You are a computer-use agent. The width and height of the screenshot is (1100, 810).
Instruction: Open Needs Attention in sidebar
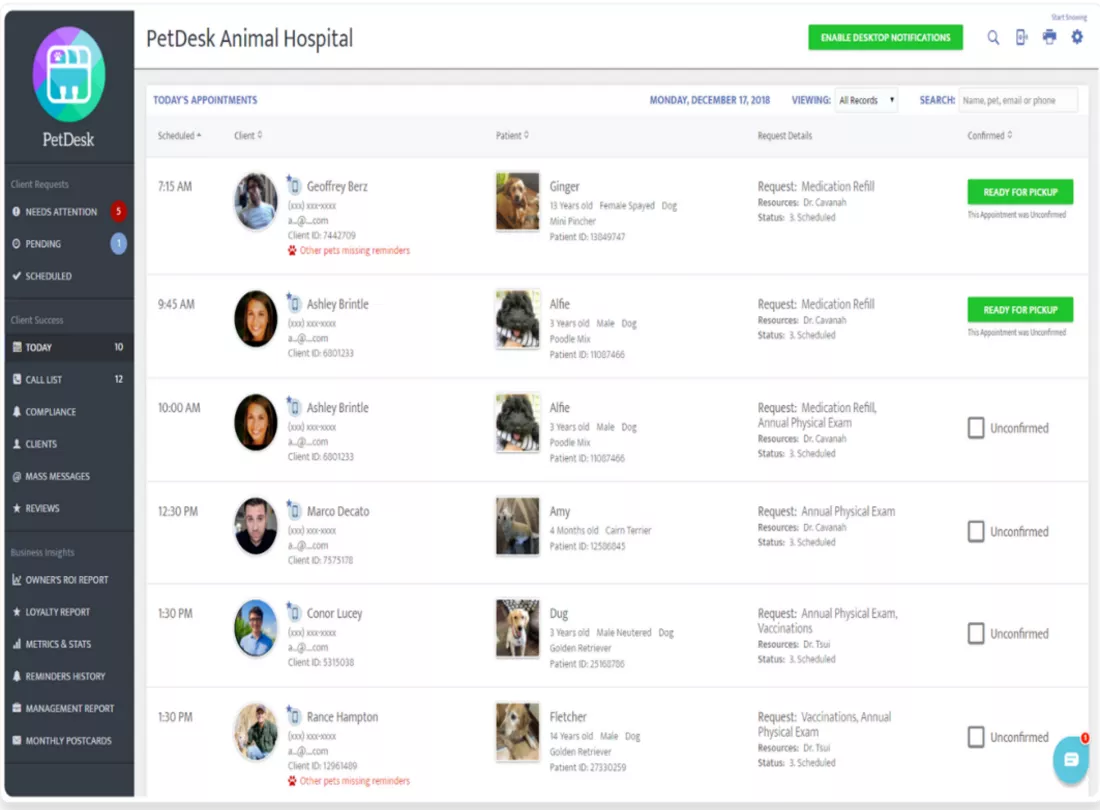pos(69,211)
